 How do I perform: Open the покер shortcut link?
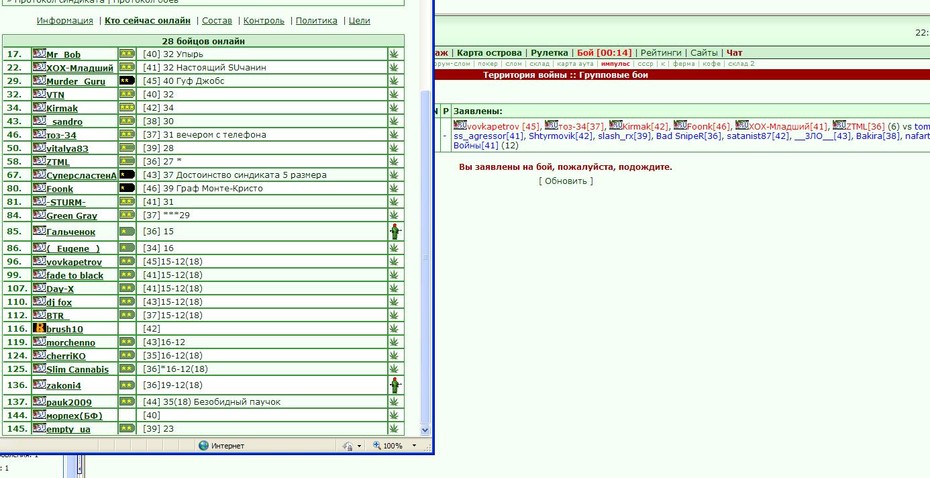coord(488,63)
